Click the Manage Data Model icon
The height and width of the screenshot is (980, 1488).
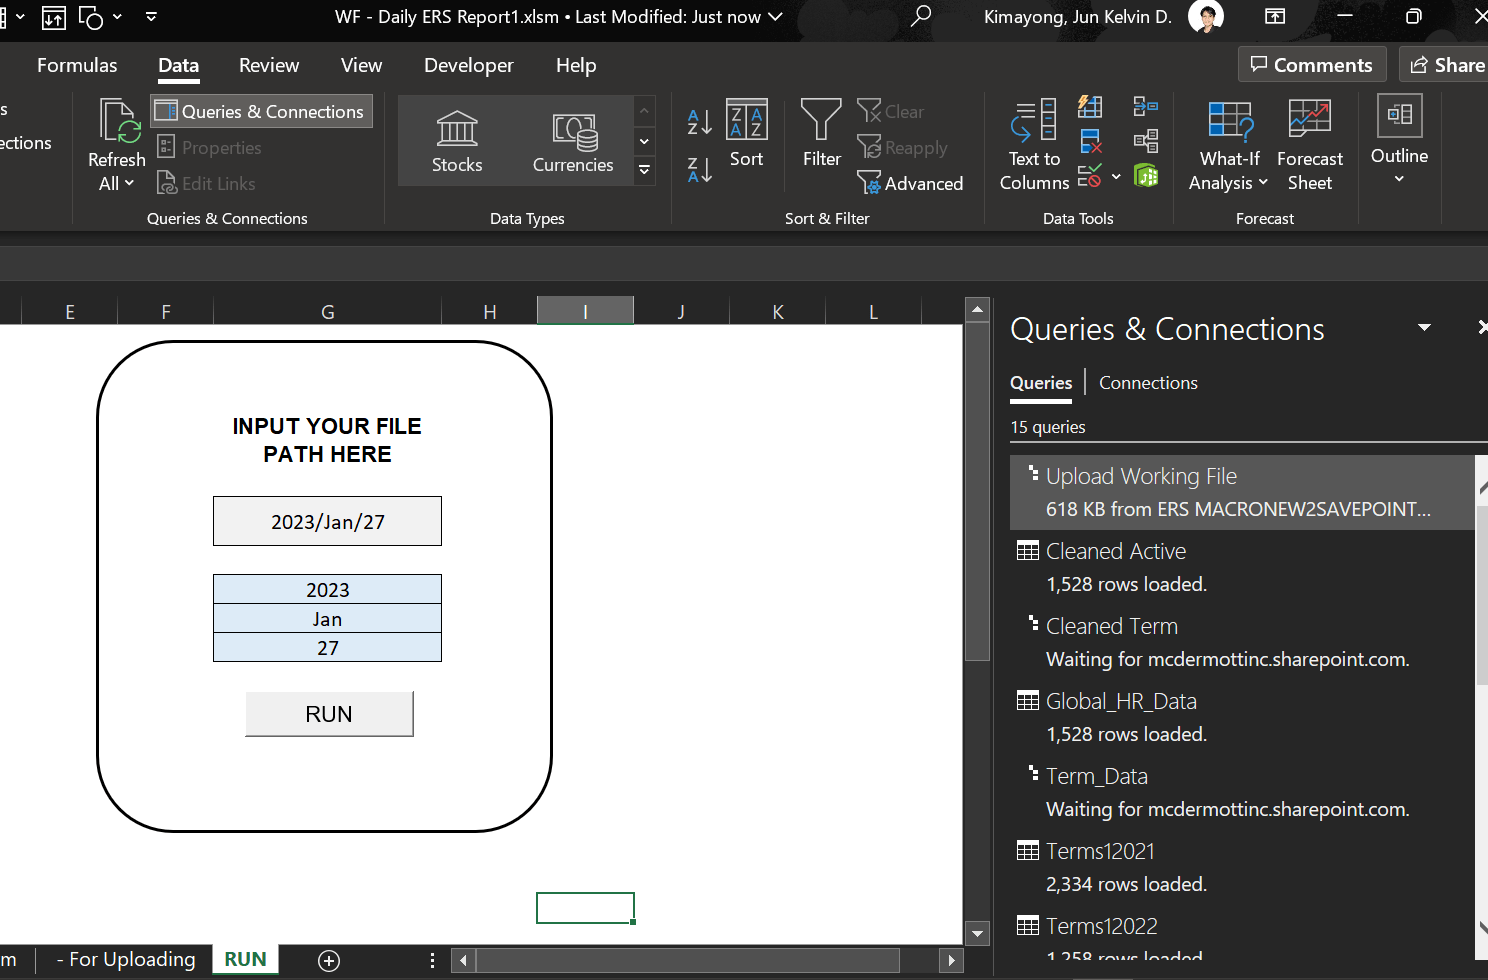tap(1146, 177)
